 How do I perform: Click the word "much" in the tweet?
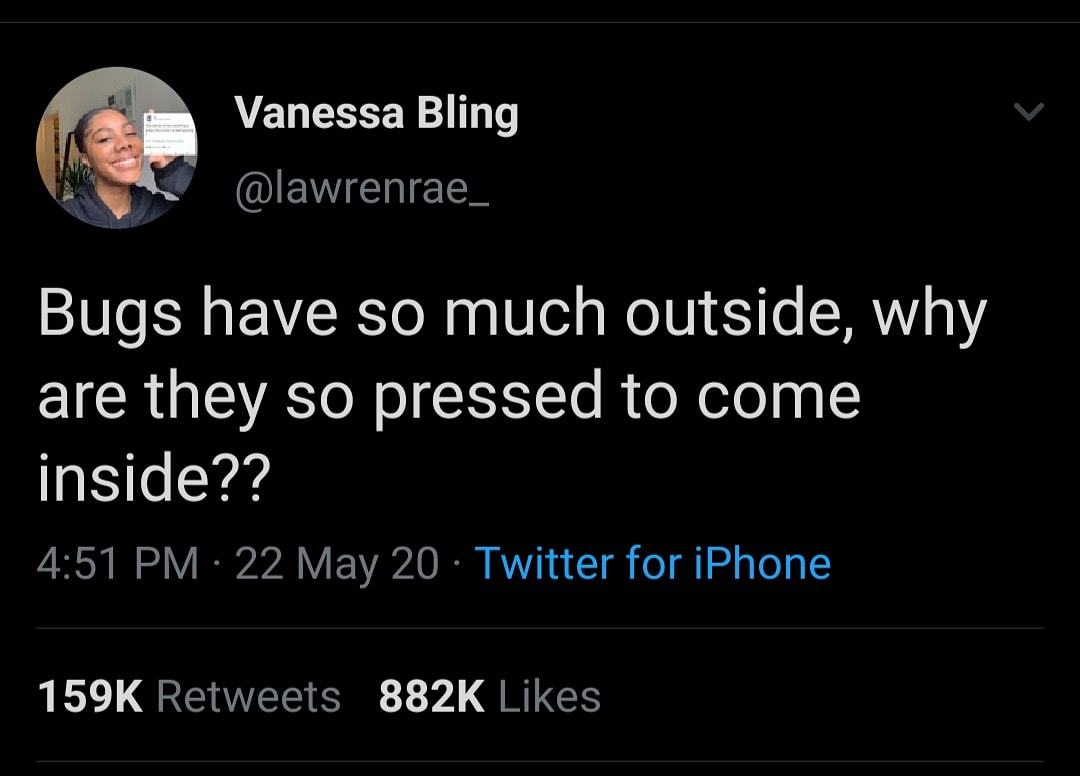[x=525, y=314]
